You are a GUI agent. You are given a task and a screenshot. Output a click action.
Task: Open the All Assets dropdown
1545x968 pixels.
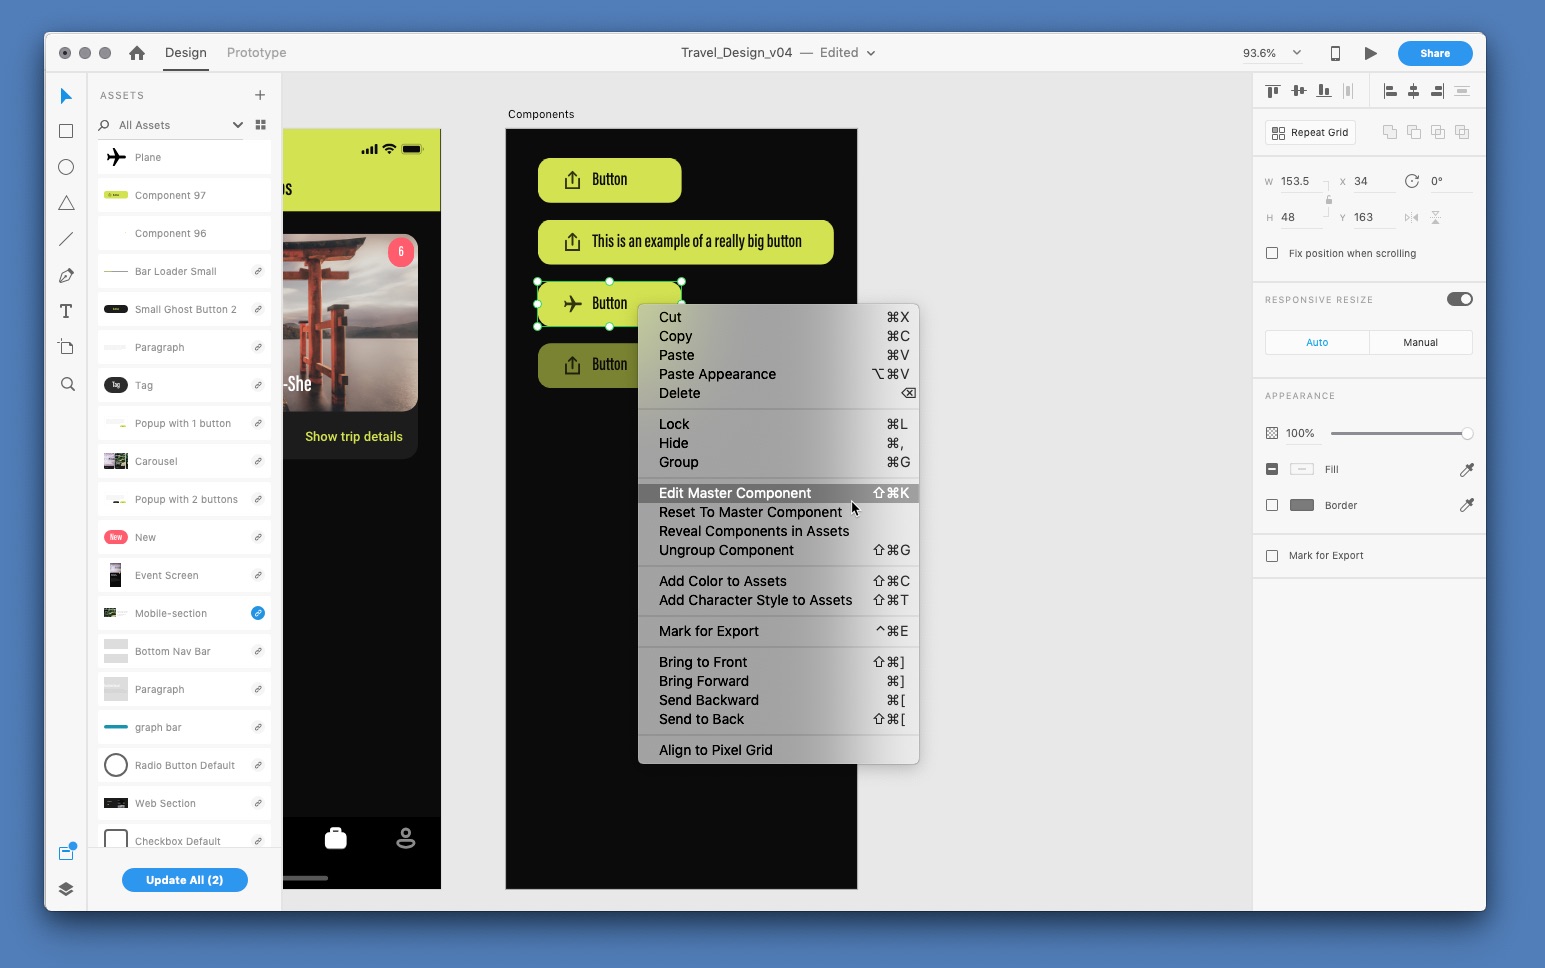click(238, 125)
